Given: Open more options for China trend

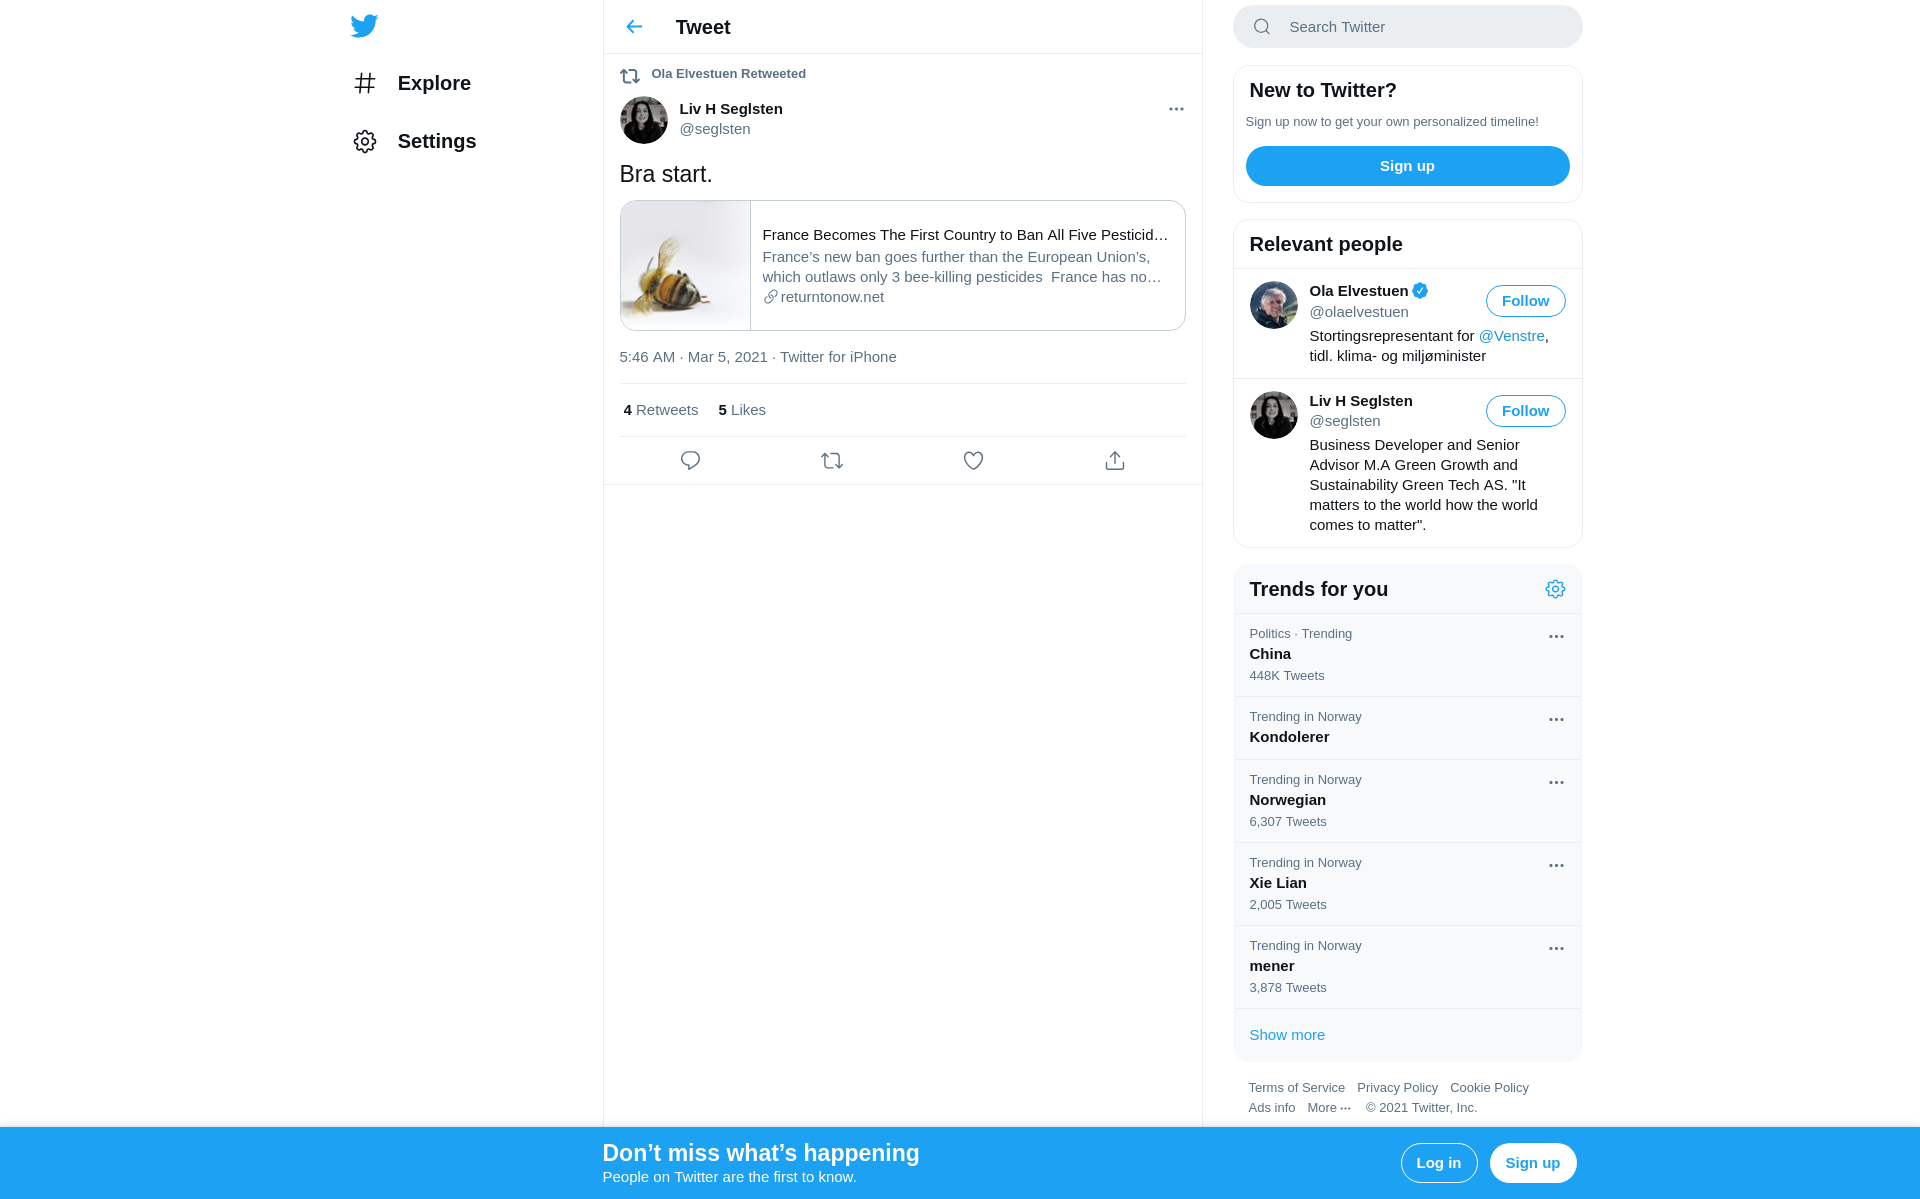Looking at the screenshot, I should point(1556,636).
